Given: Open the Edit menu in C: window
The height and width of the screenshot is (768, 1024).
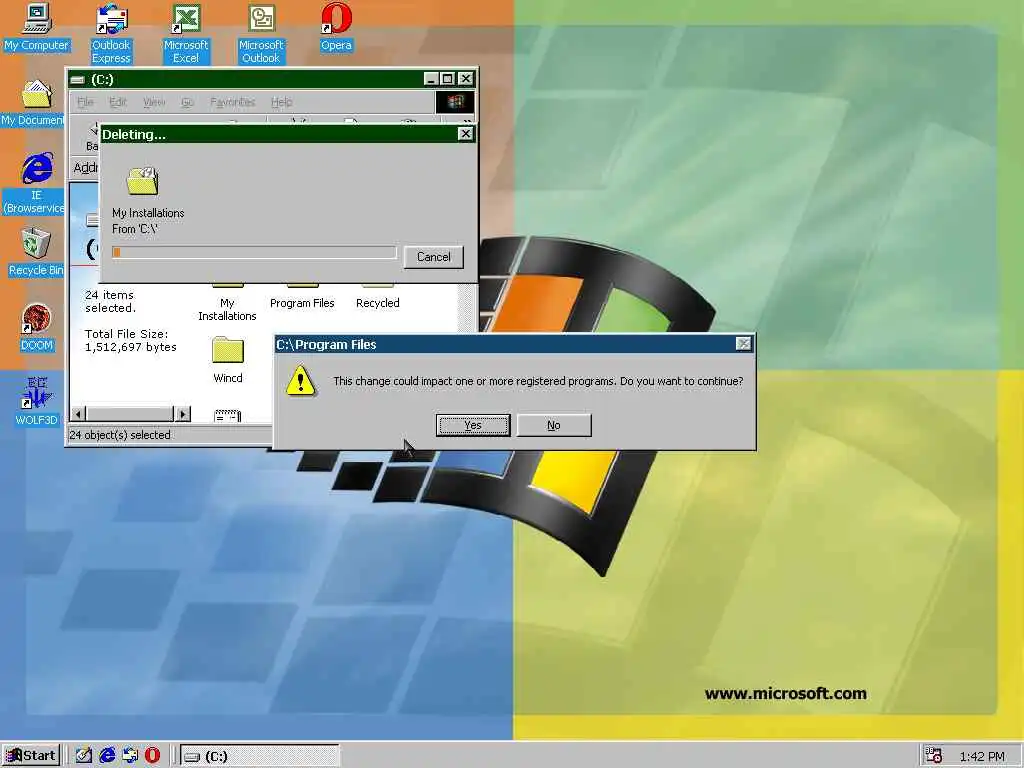Looking at the screenshot, I should [x=118, y=102].
